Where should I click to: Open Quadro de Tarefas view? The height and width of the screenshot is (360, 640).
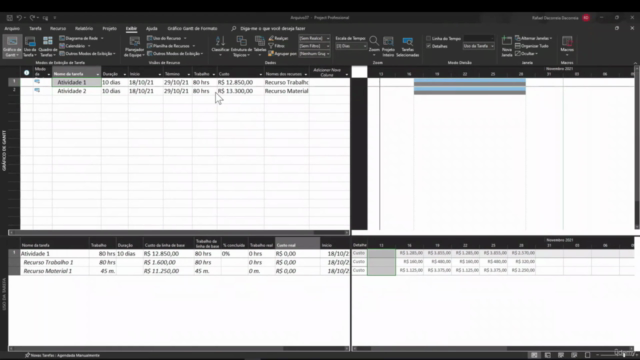pyautogui.click(x=48, y=46)
